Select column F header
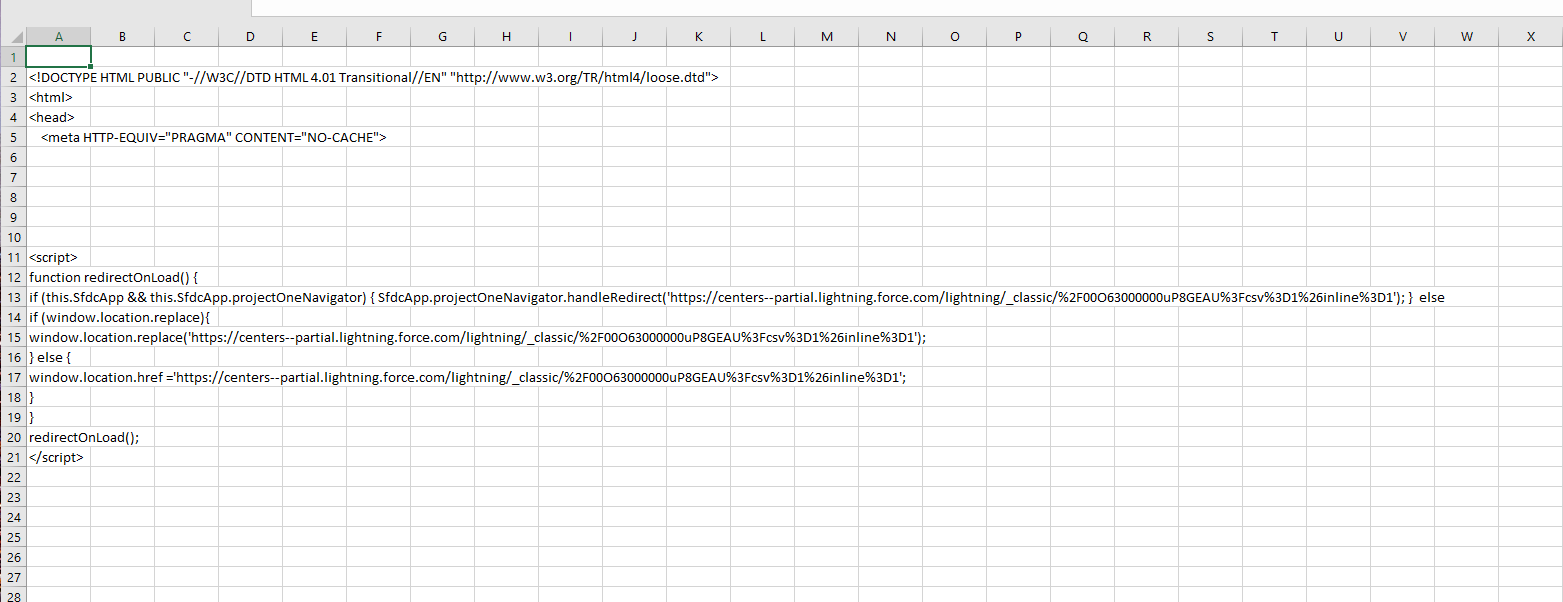 (x=378, y=37)
